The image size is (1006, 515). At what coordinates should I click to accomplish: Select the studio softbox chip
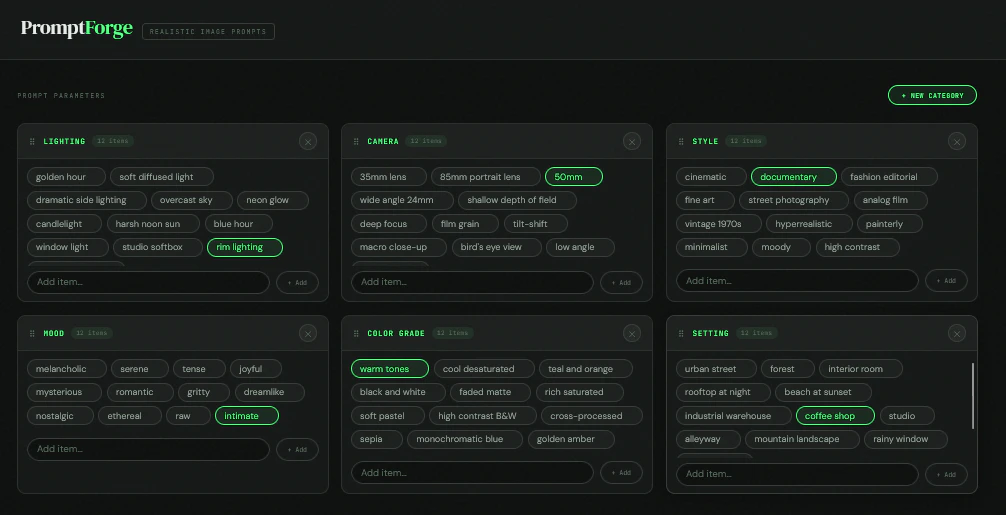coord(158,247)
